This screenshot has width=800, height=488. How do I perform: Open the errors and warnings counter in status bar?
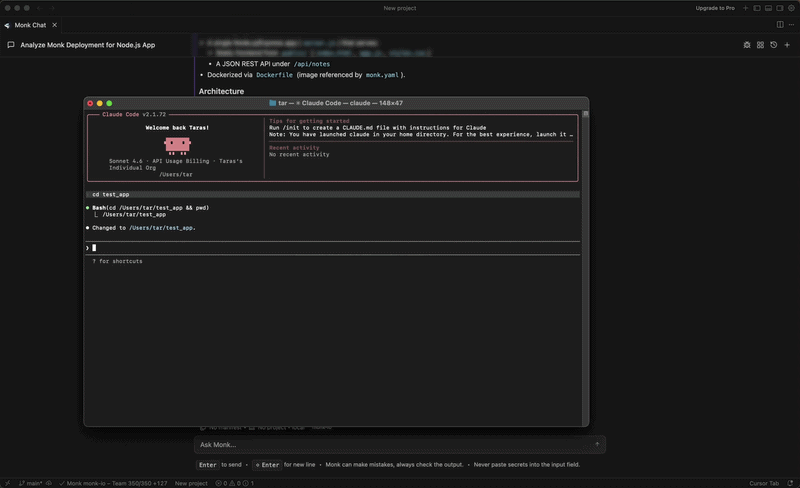(x=234, y=483)
